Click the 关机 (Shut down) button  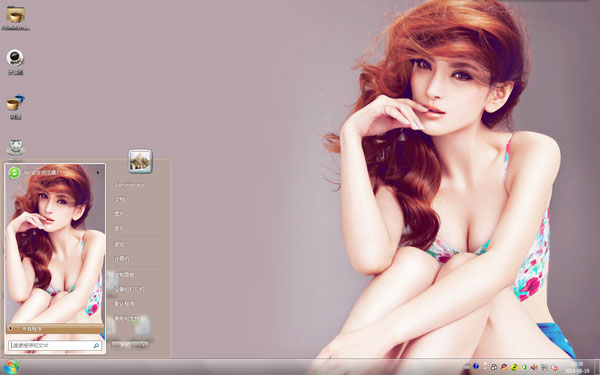point(125,346)
